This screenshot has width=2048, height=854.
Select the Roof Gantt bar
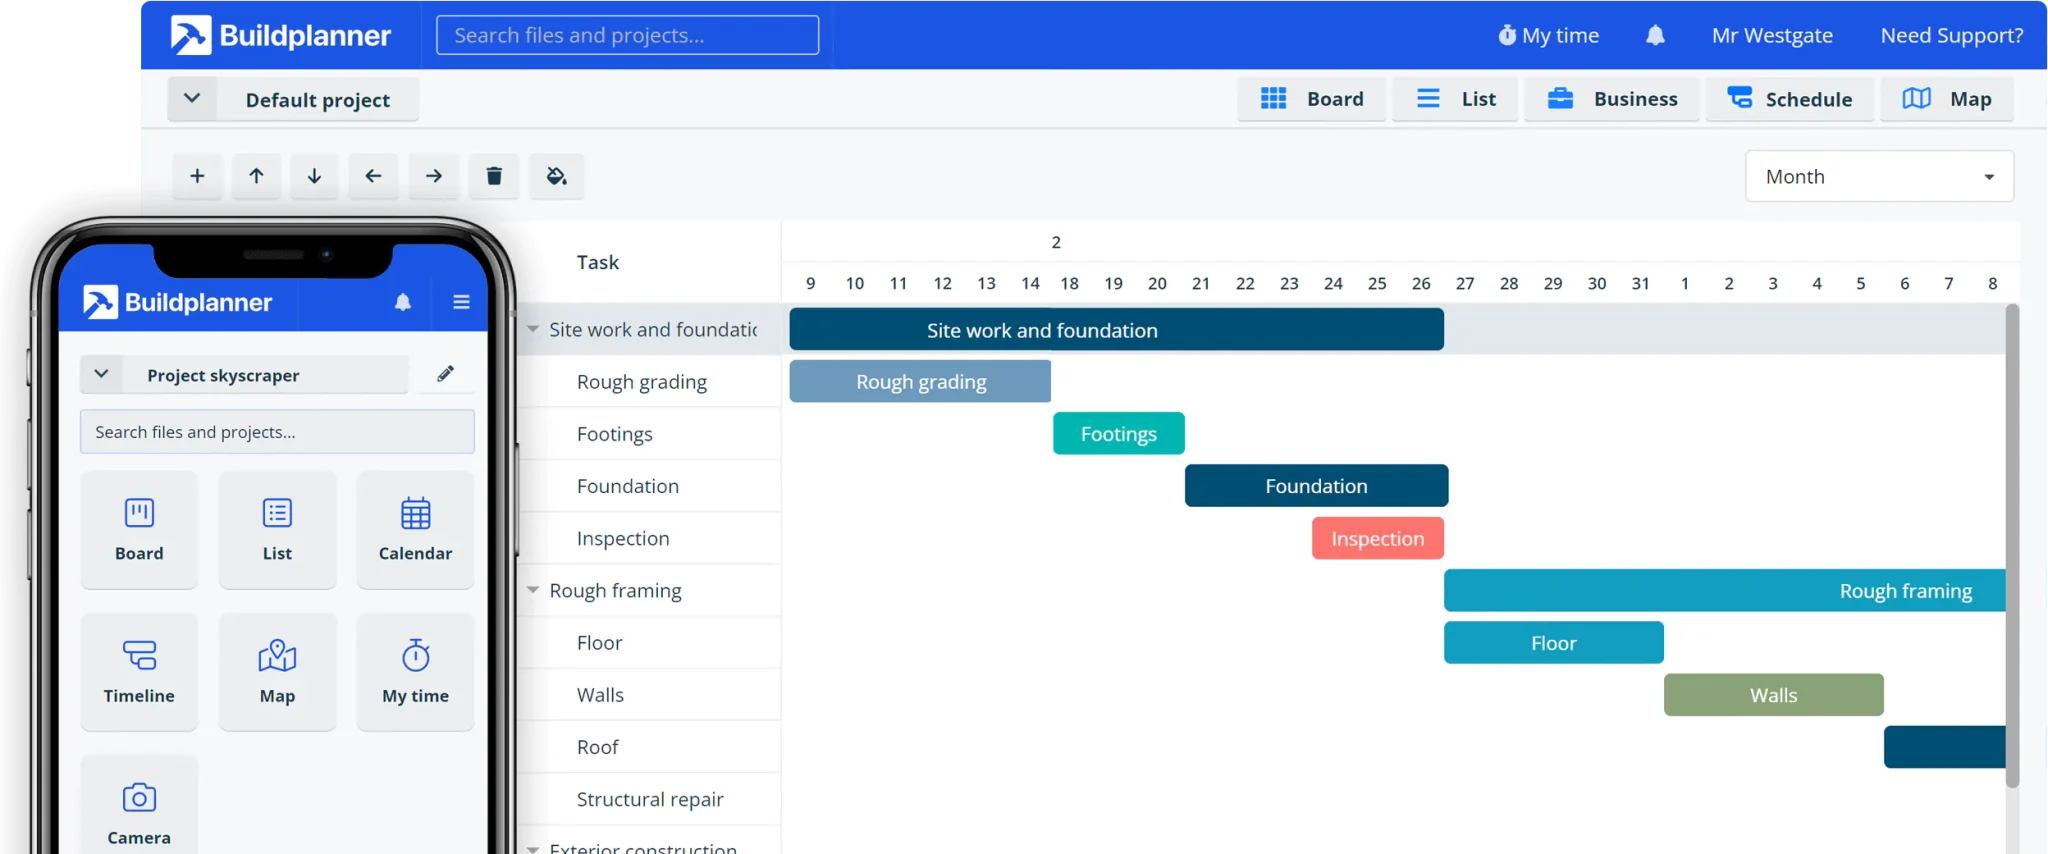[x=1945, y=747]
